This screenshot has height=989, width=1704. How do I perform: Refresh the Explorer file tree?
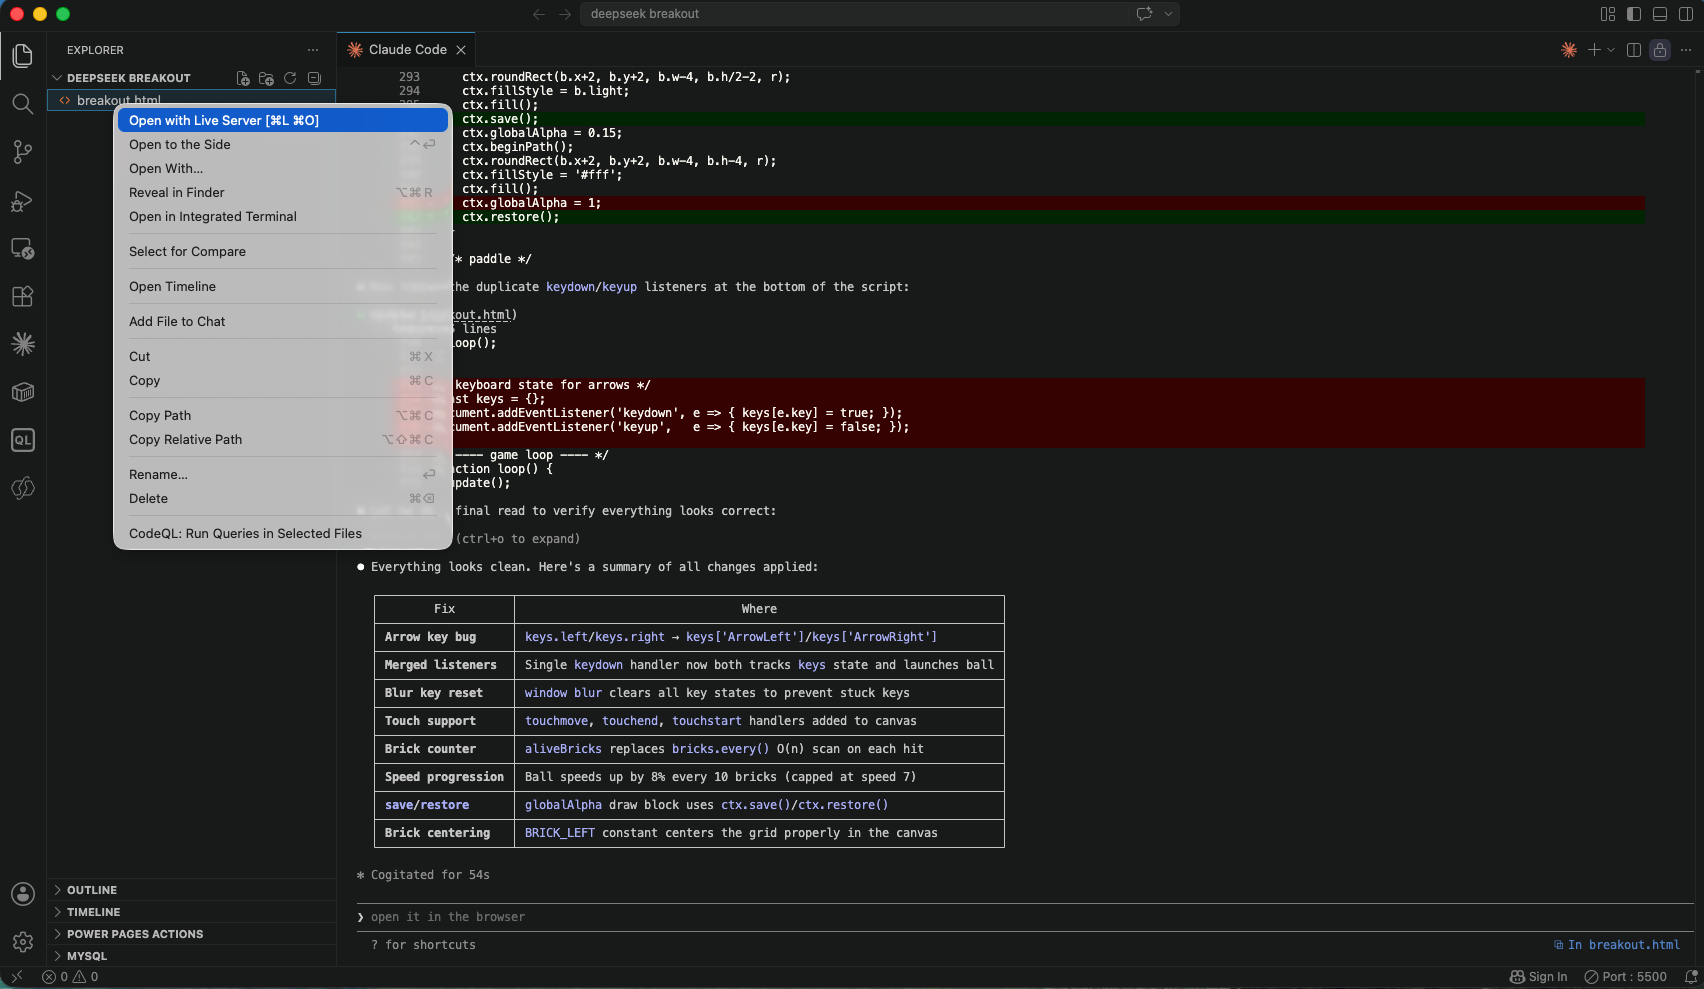point(290,78)
